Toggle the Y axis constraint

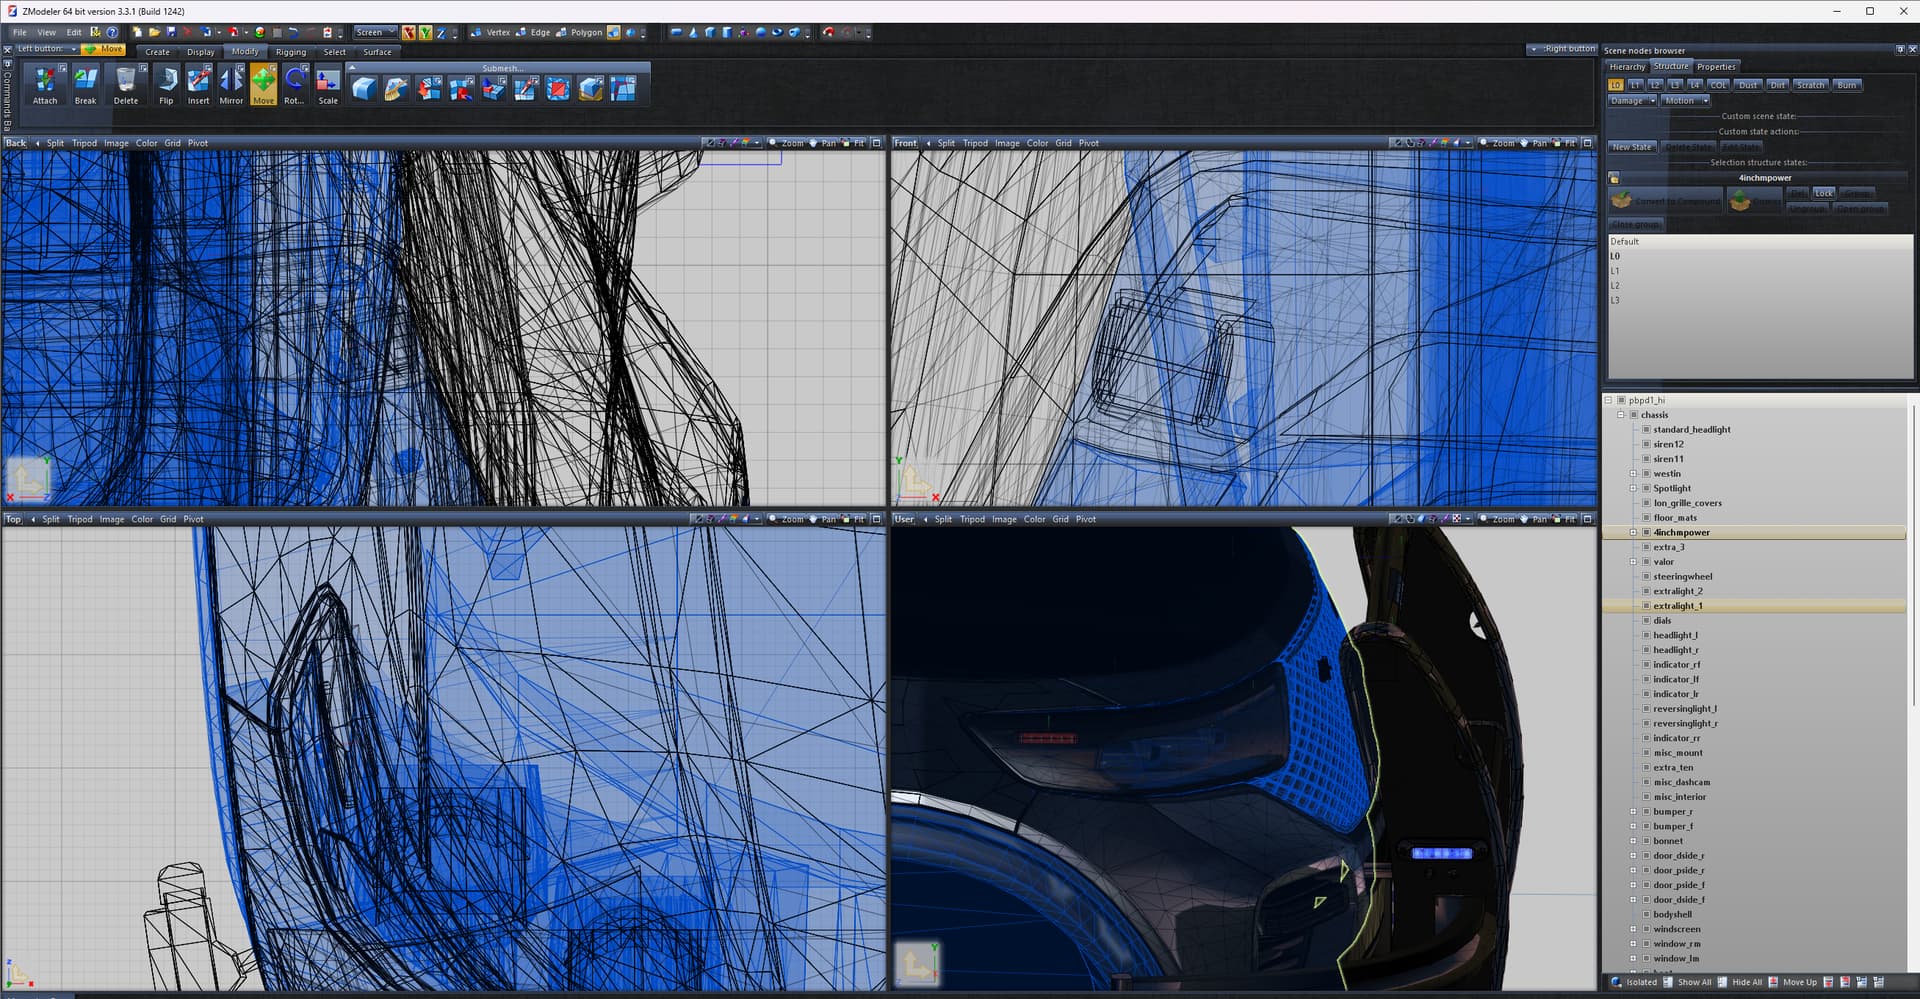[x=425, y=33]
